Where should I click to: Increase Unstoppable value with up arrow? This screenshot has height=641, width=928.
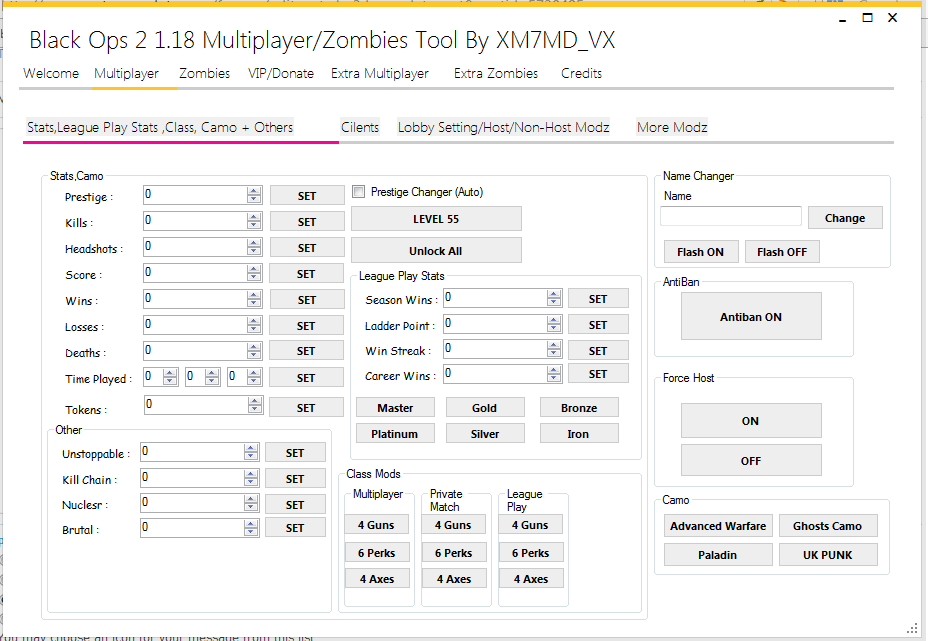251,448
